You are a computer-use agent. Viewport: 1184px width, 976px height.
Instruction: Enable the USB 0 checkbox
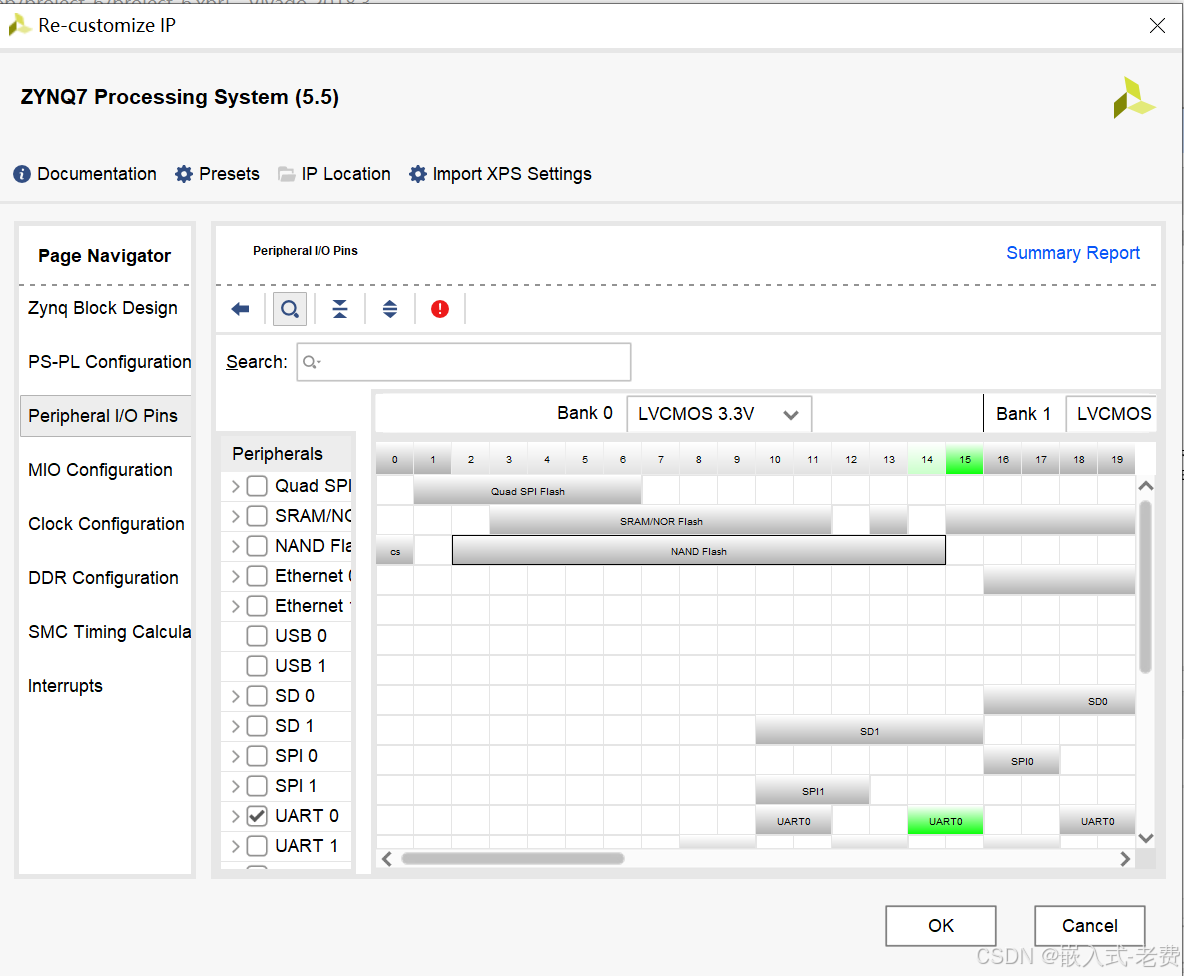(257, 636)
